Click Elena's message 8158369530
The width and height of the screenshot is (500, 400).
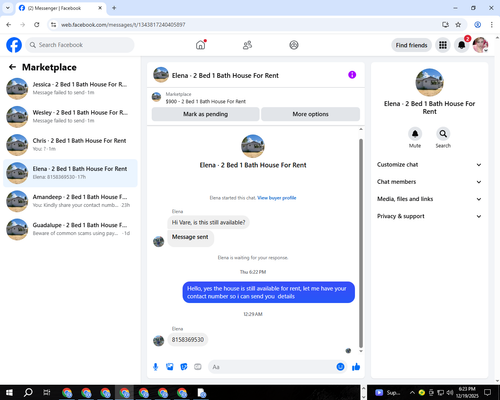[188, 340]
